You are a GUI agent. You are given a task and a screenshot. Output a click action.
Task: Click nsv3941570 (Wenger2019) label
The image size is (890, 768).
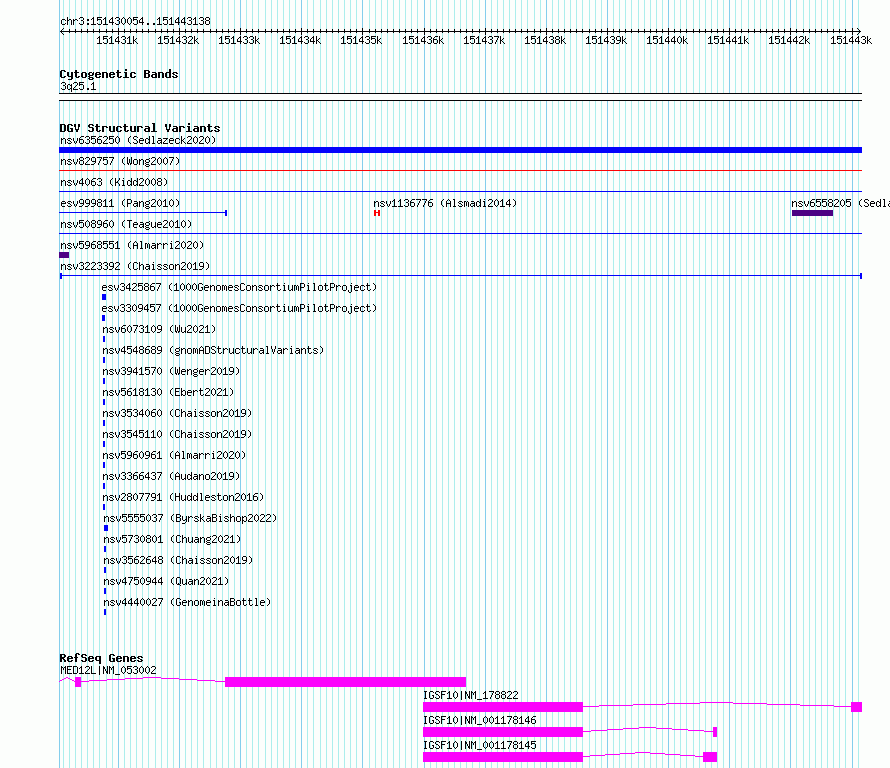tap(171, 371)
